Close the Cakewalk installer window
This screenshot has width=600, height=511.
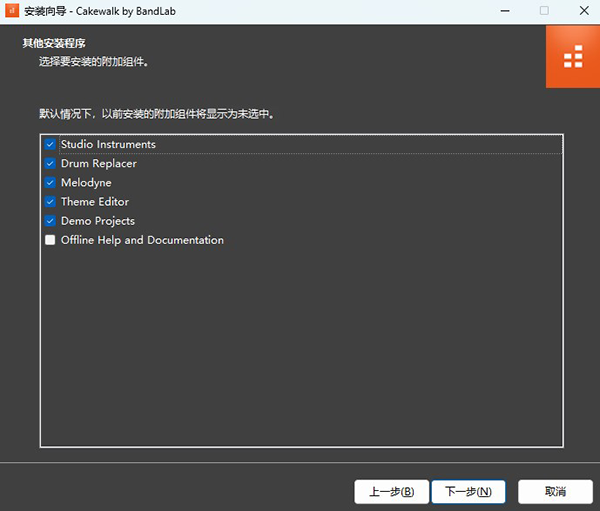pyautogui.click(x=584, y=11)
